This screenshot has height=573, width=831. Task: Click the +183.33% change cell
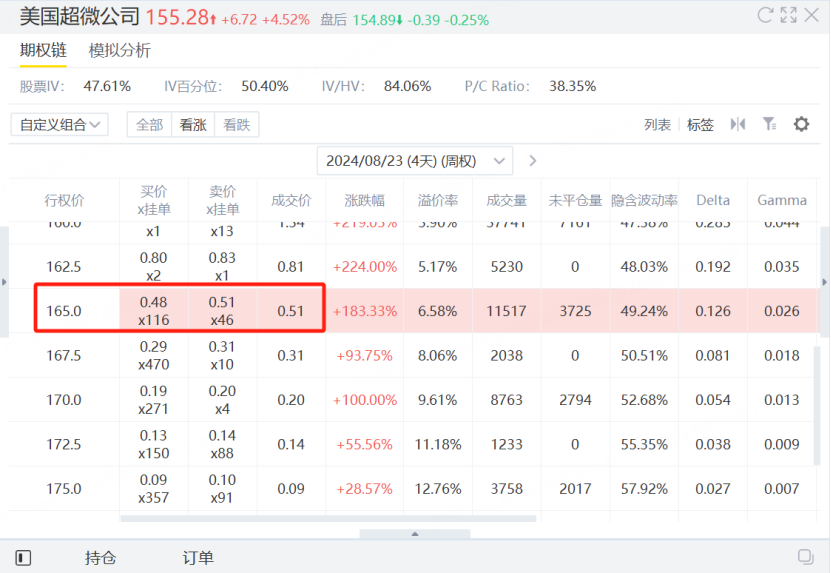365,311
